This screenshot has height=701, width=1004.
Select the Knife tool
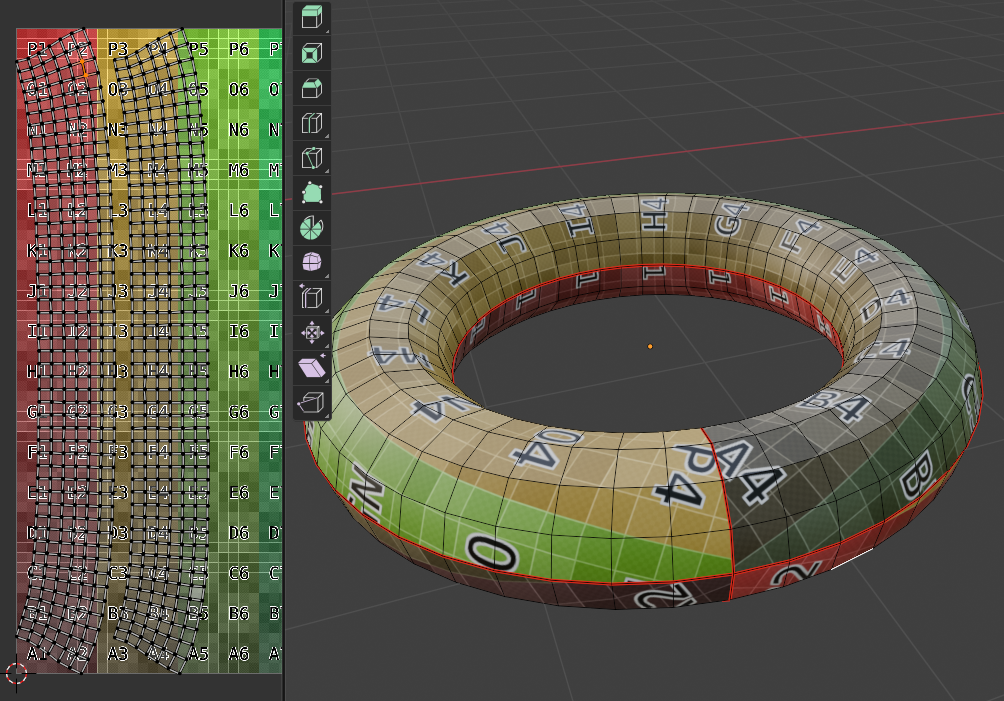tap(312, 158)
